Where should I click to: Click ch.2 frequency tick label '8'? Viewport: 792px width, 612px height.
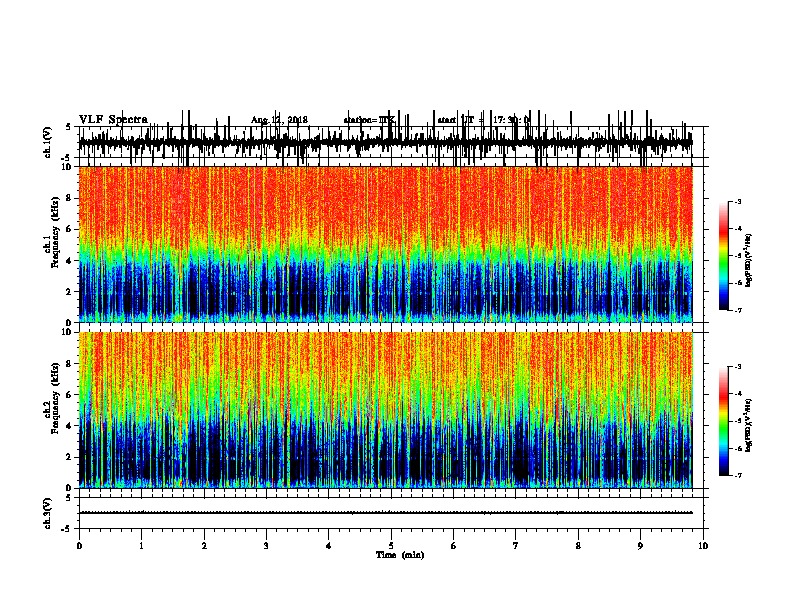coord(70,364)
